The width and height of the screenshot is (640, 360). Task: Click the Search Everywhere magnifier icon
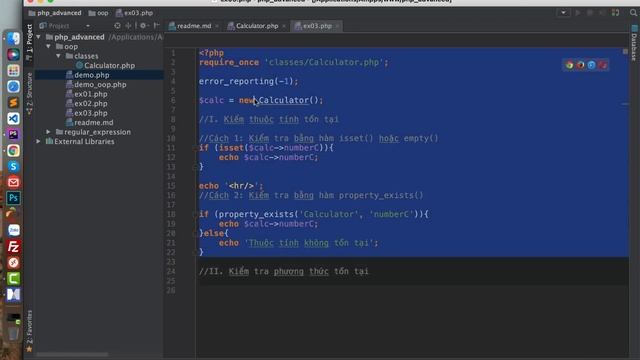click(x=633, y=13)
